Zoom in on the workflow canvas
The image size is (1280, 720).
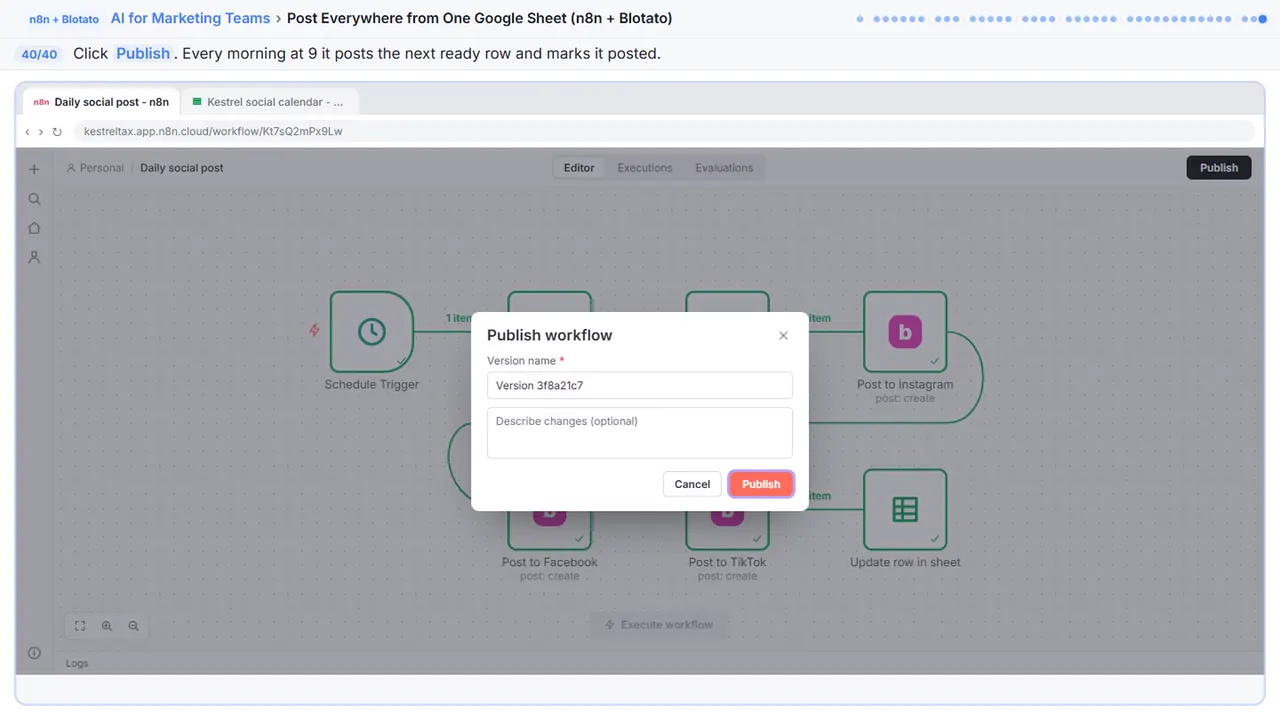point(107,626)
